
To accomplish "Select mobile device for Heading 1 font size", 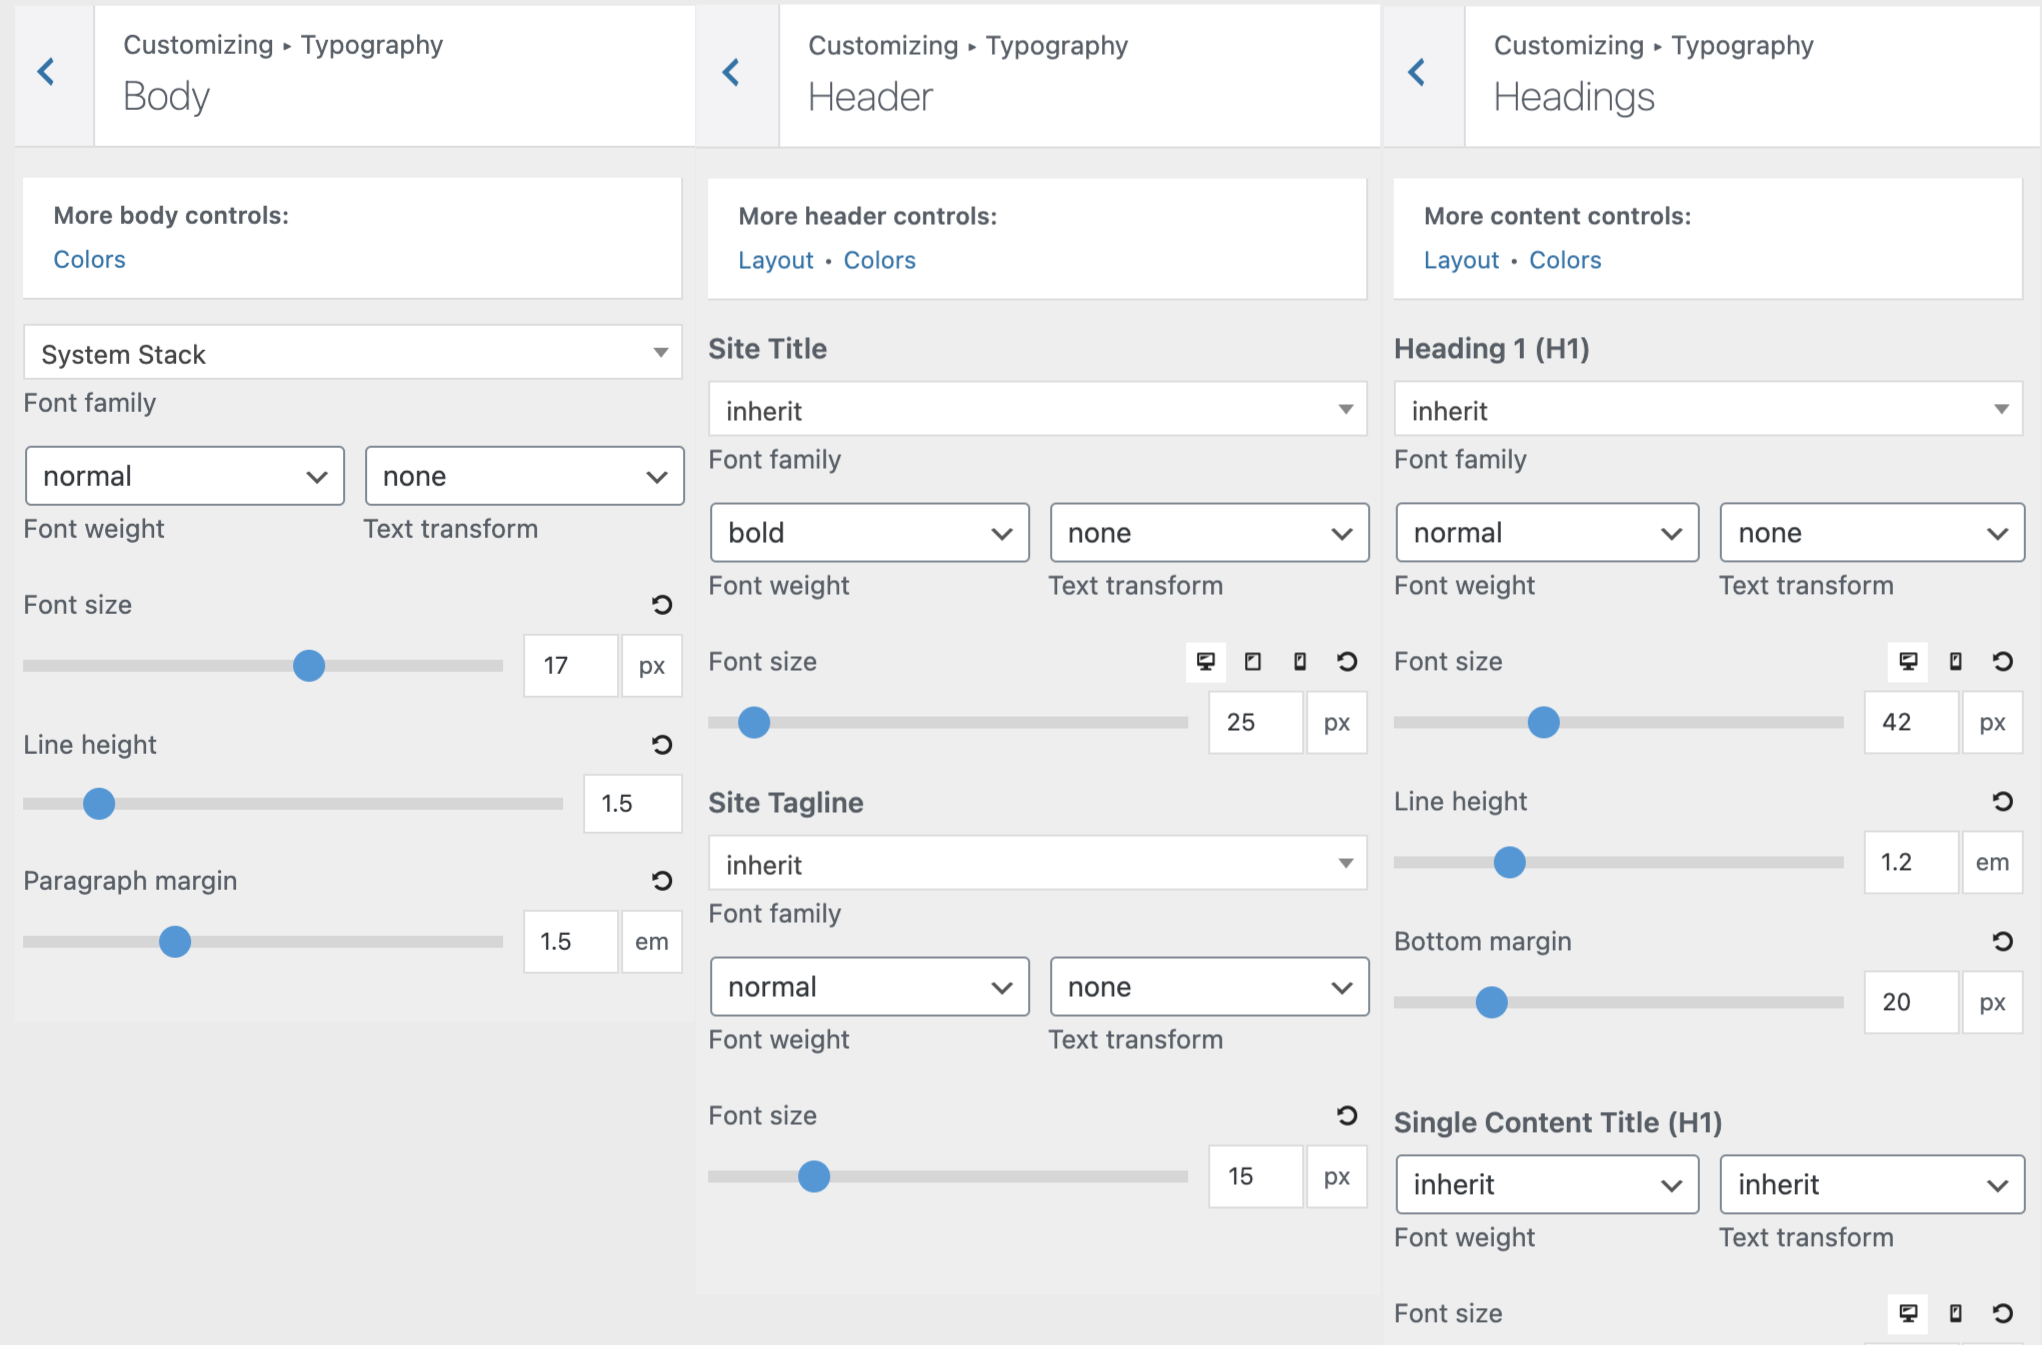I will 1956,662.
